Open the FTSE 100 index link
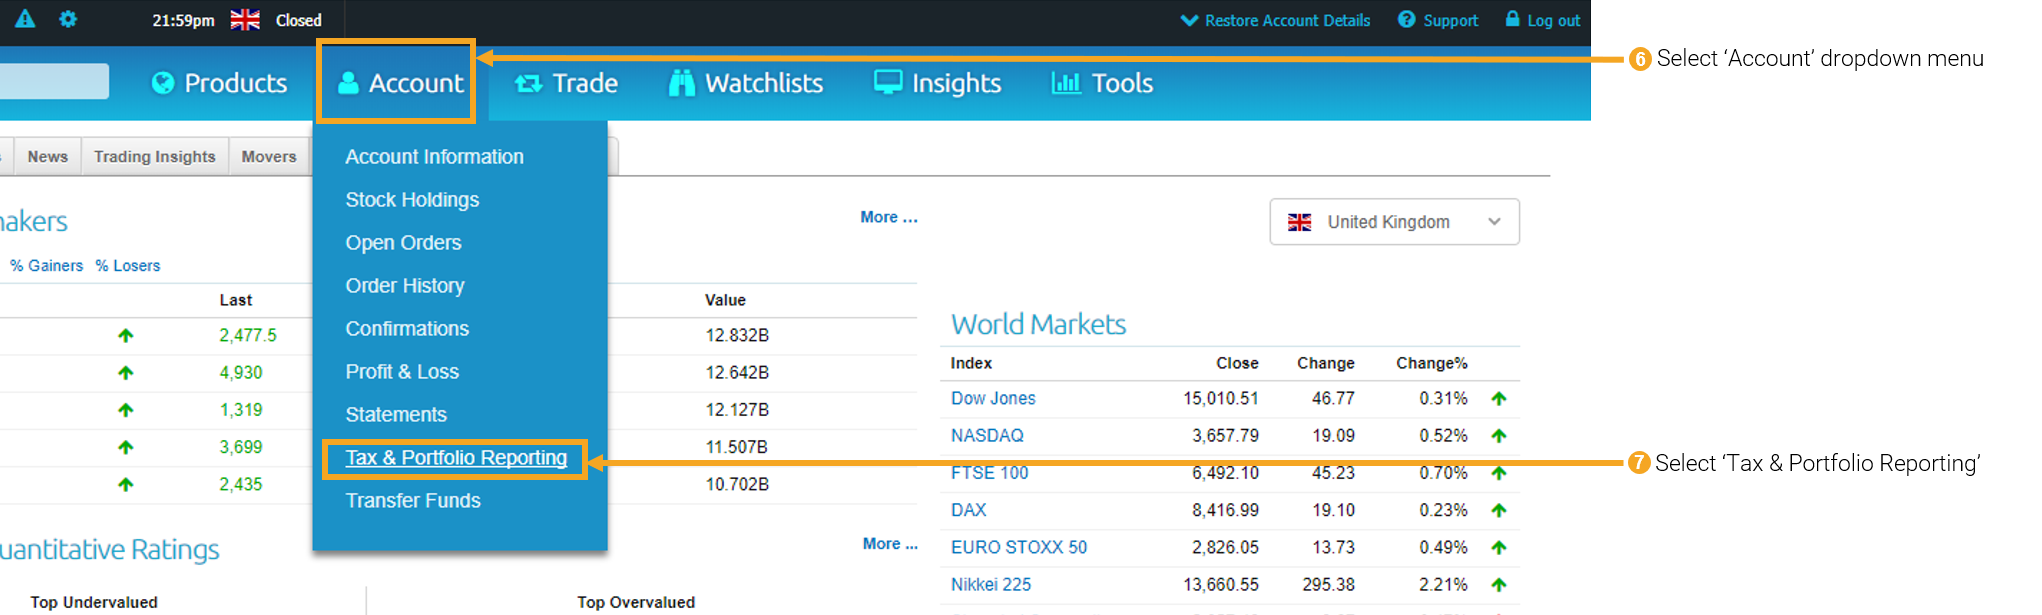Screen dimensions: 2042x615 (989, 473)
